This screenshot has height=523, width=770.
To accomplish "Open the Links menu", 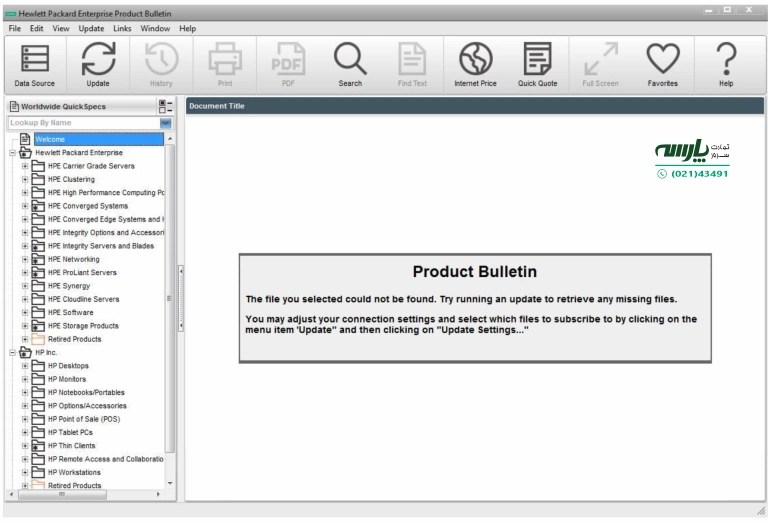I will [122, 28].
